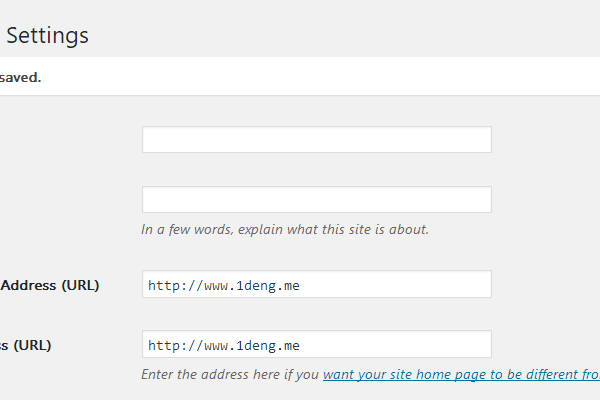Focus the empty top text field

click(316, 140)
